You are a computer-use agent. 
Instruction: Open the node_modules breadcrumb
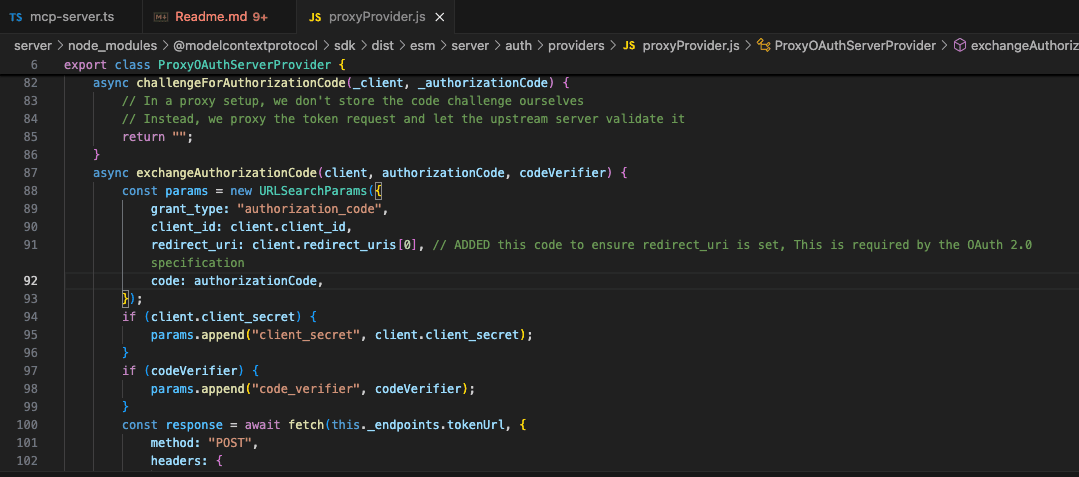click(112, 45)
